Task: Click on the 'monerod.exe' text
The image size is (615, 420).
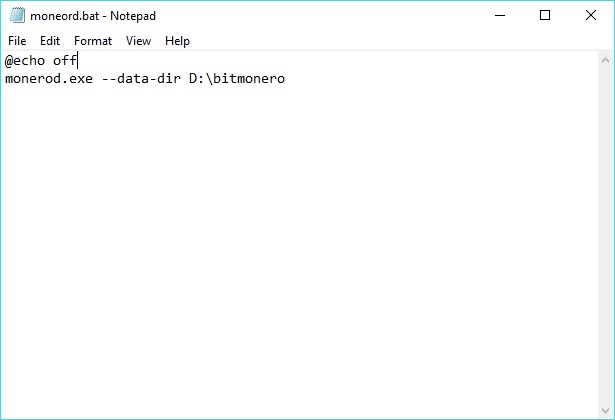Action: click(x=49, y=78)
